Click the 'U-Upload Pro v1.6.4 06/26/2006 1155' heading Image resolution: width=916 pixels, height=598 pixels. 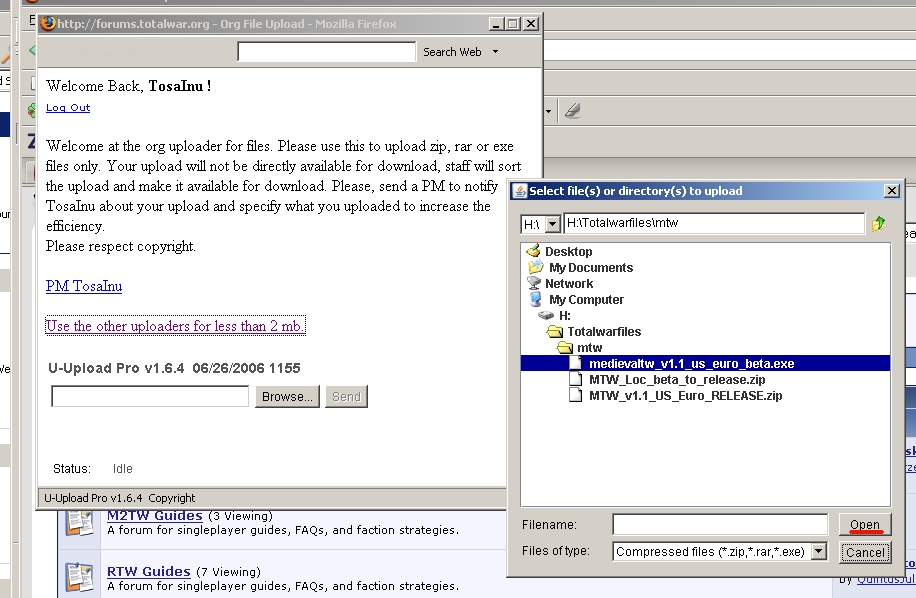(174, 368)
